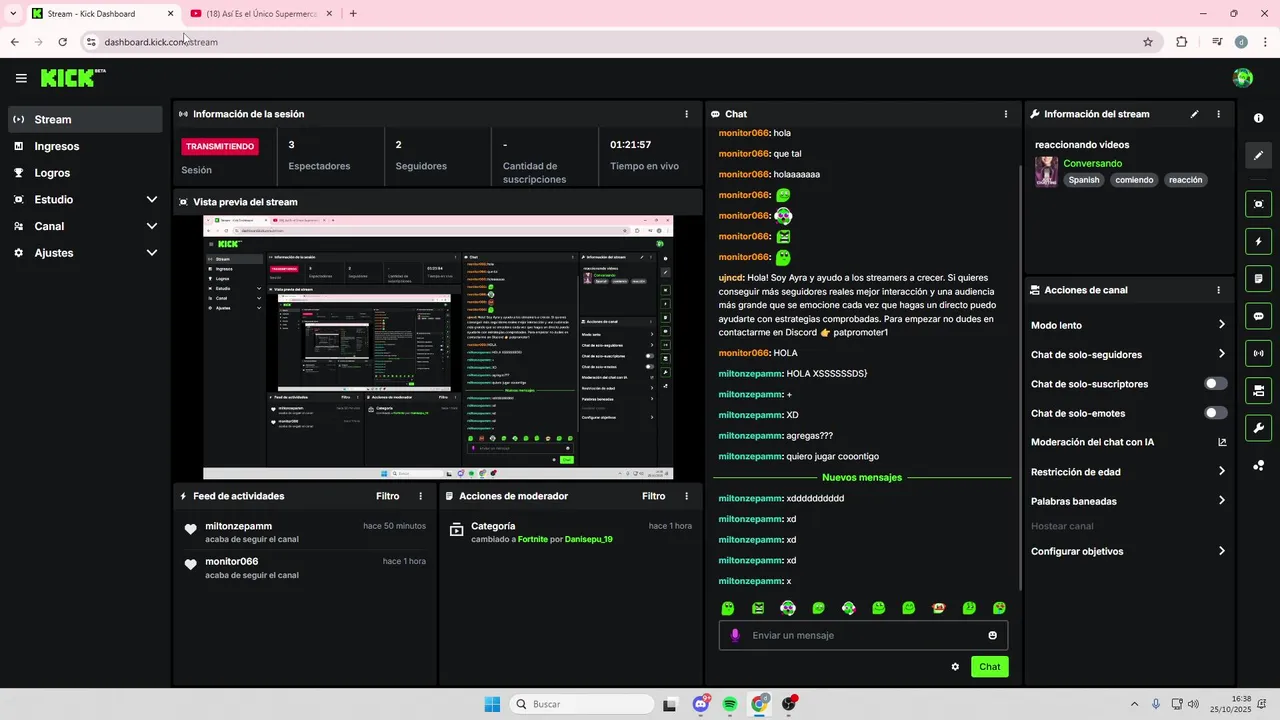1280x720 pixels.
Task: Open the Información del stream three-dot menu
Action: pyautogui.click(x=1218, y=114)
